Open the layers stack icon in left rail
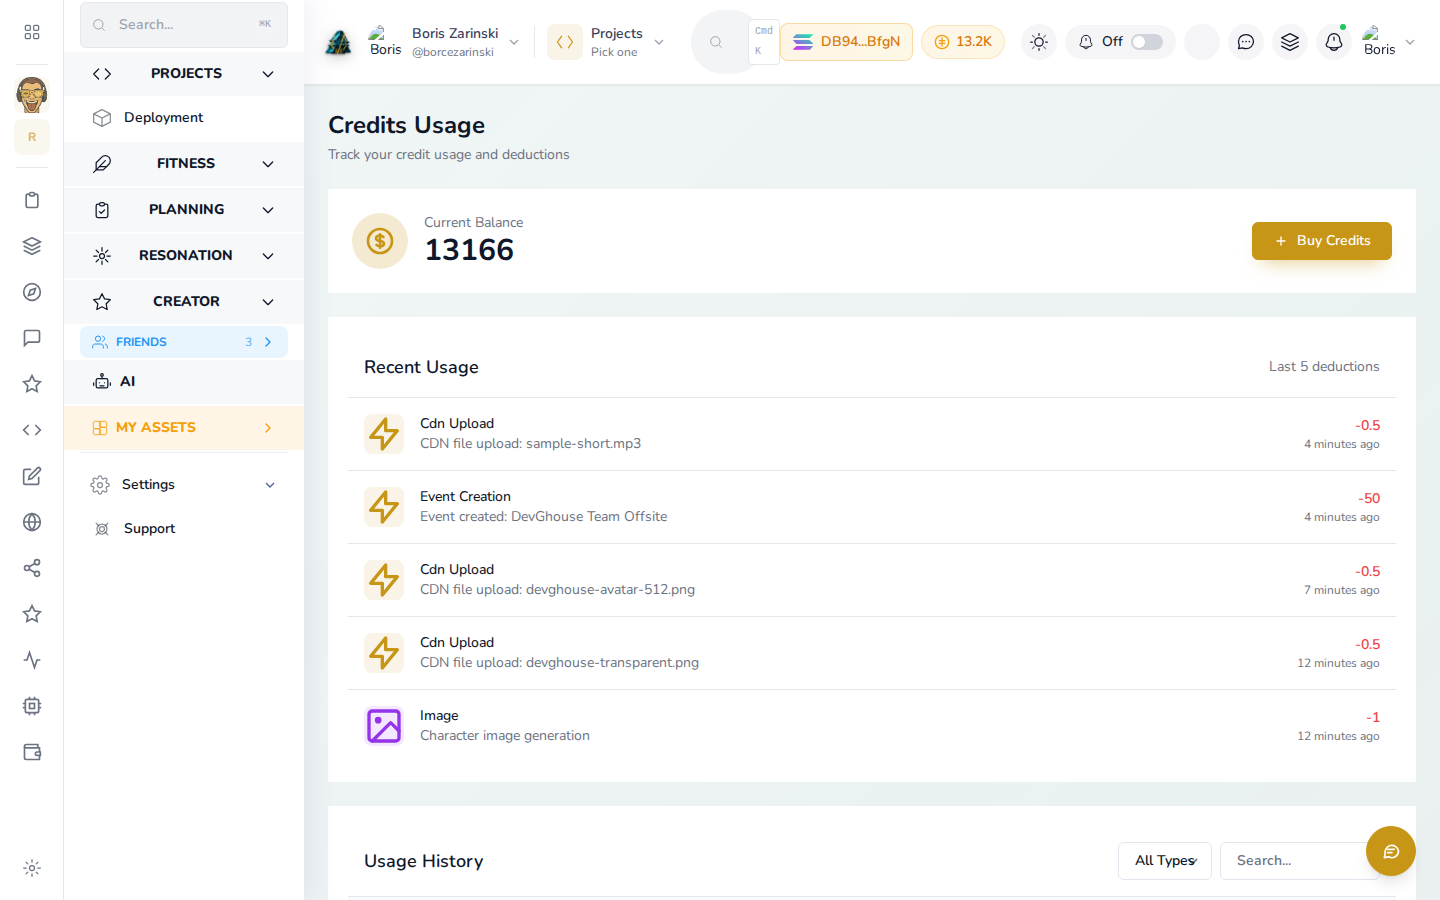The height and width of the screenshot is (900, 1440). click(x=32, y=246)
